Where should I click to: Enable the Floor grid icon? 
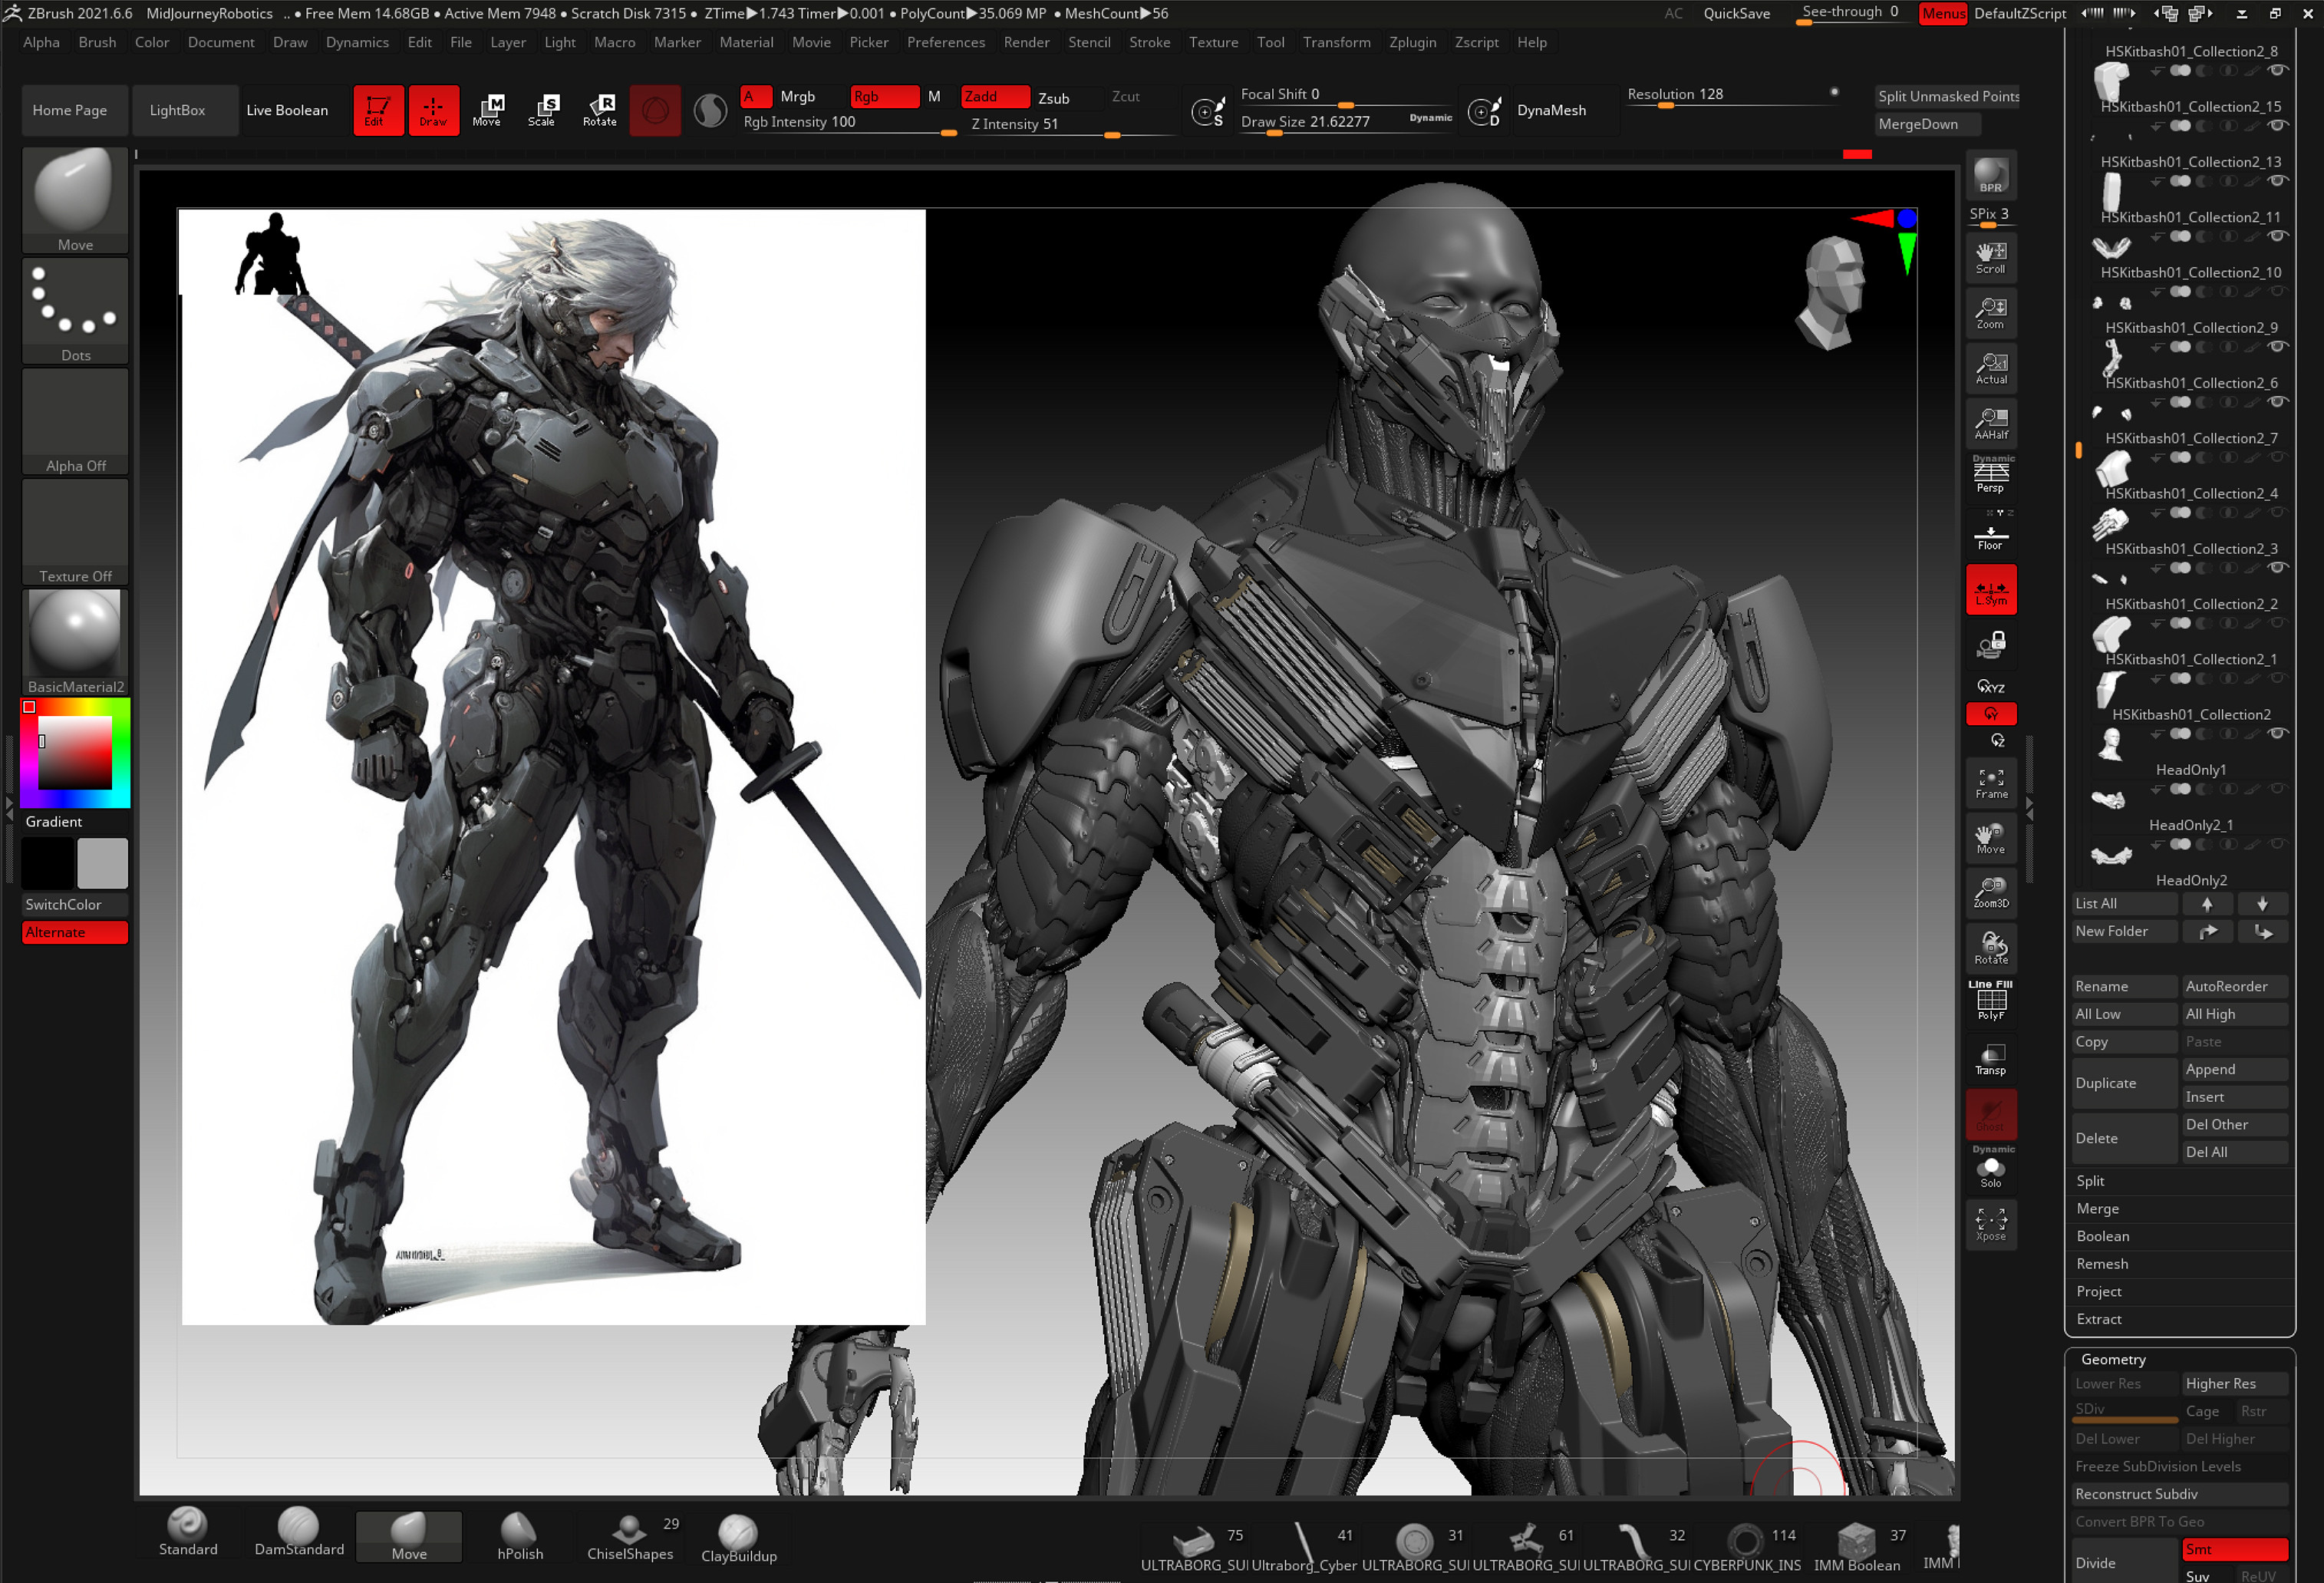click(1990, 533)
